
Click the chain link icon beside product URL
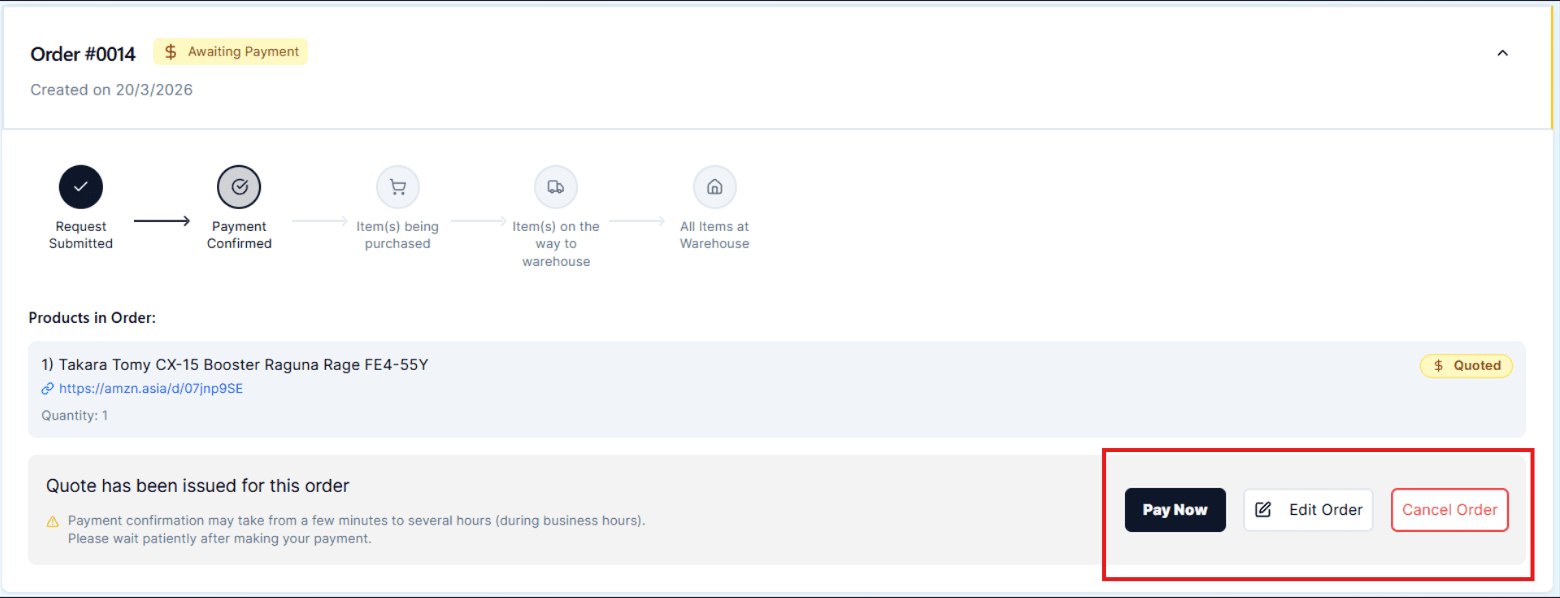[47, 389]
